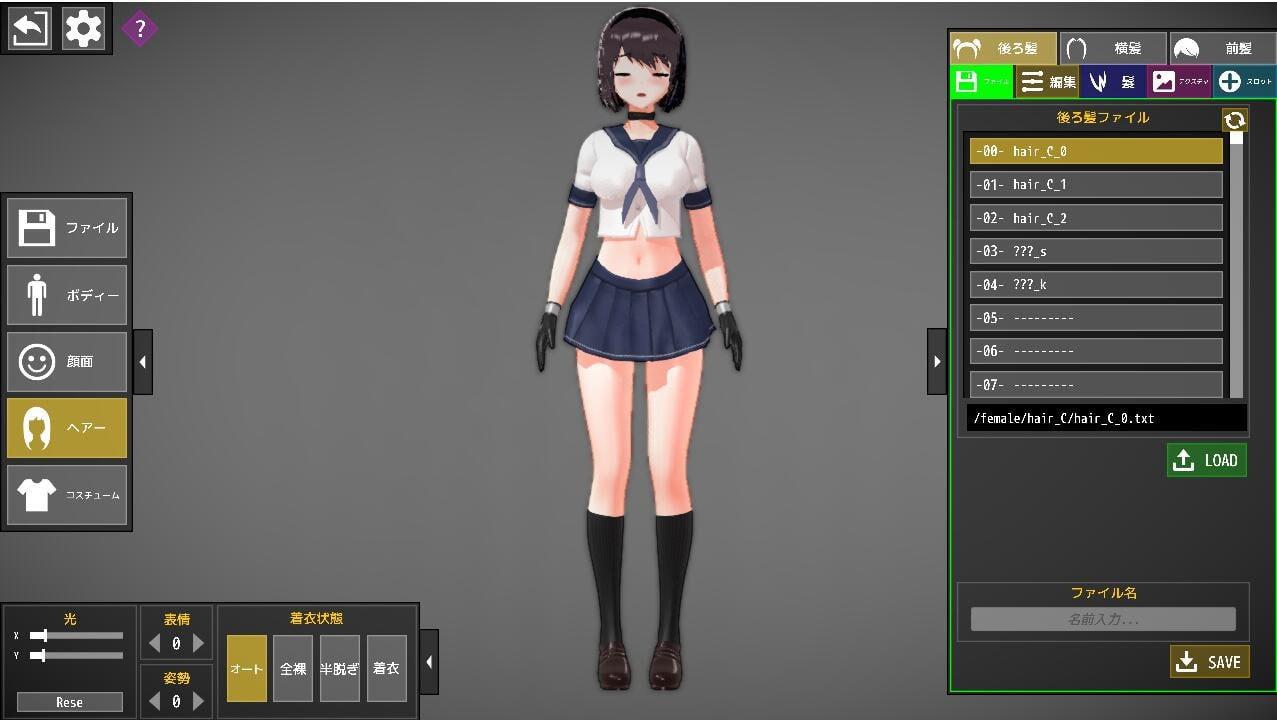
Task: Select the ファイル floppy disk in left sidebar
Action: coord(67,228)
